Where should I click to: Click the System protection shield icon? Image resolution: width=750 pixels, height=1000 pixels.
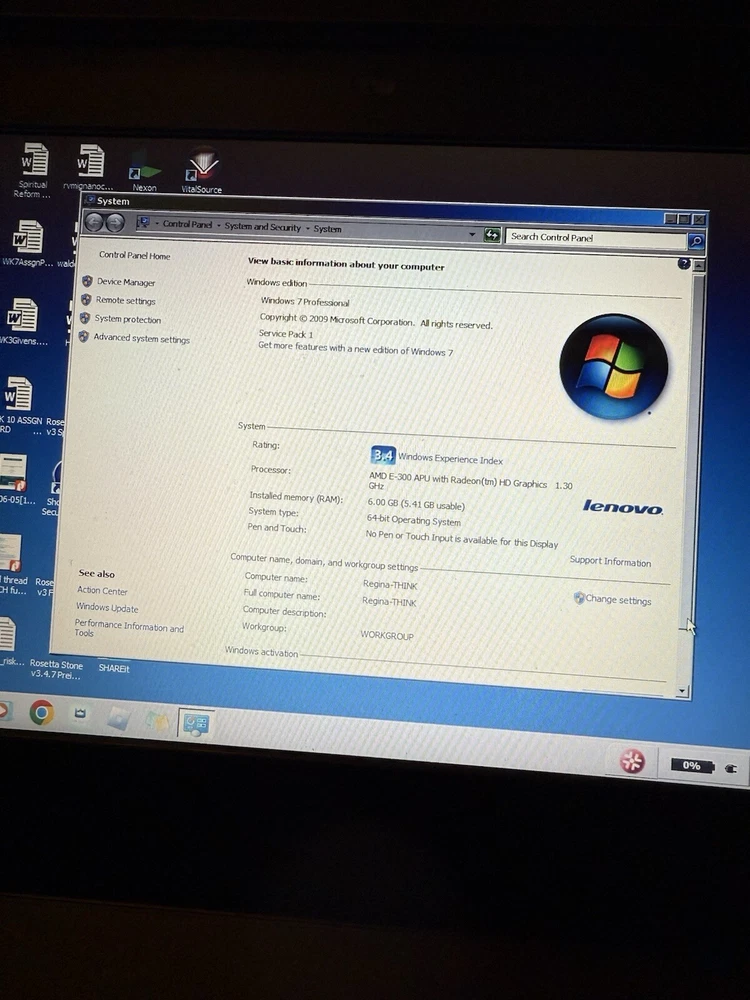pos(87,319)
